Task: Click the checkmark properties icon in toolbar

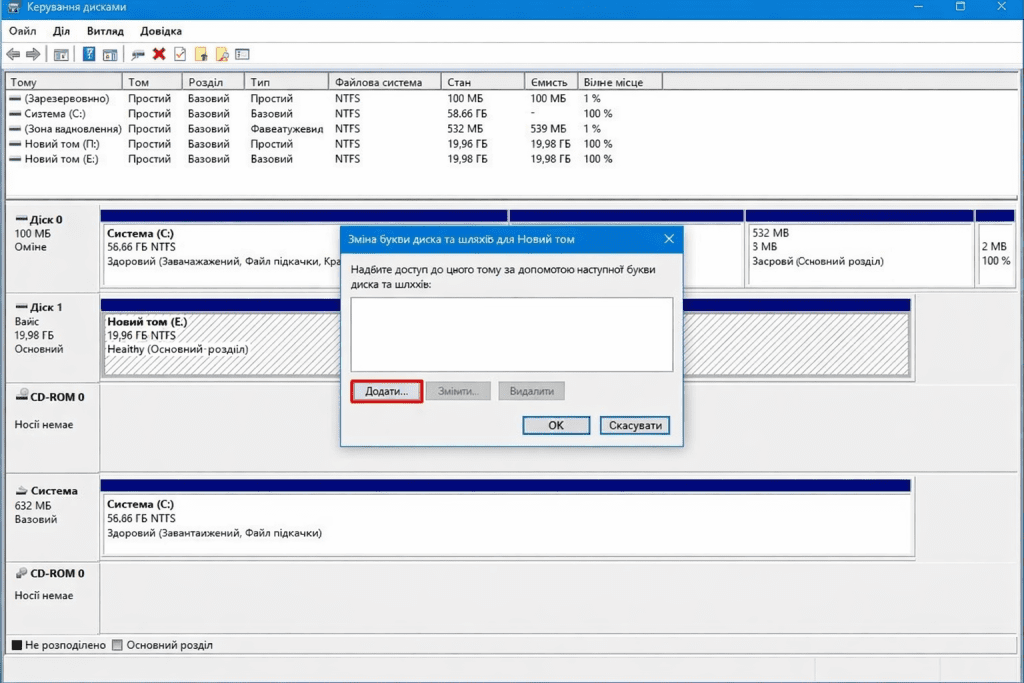Action: pyautogui.click(x=180, y=54)
